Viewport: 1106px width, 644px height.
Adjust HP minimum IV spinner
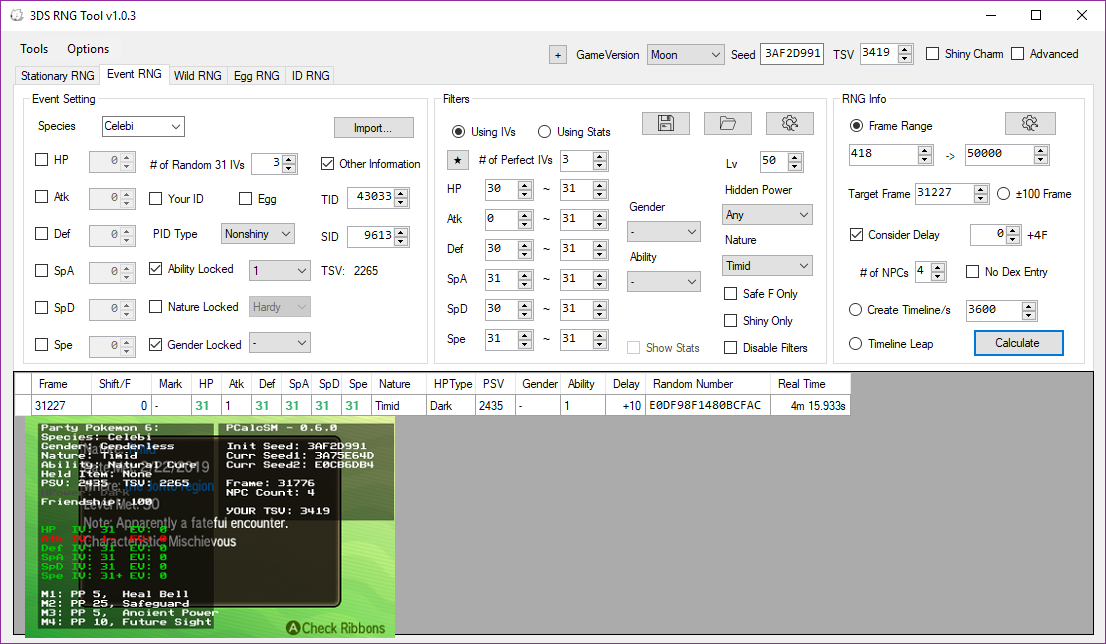point(525,189)
